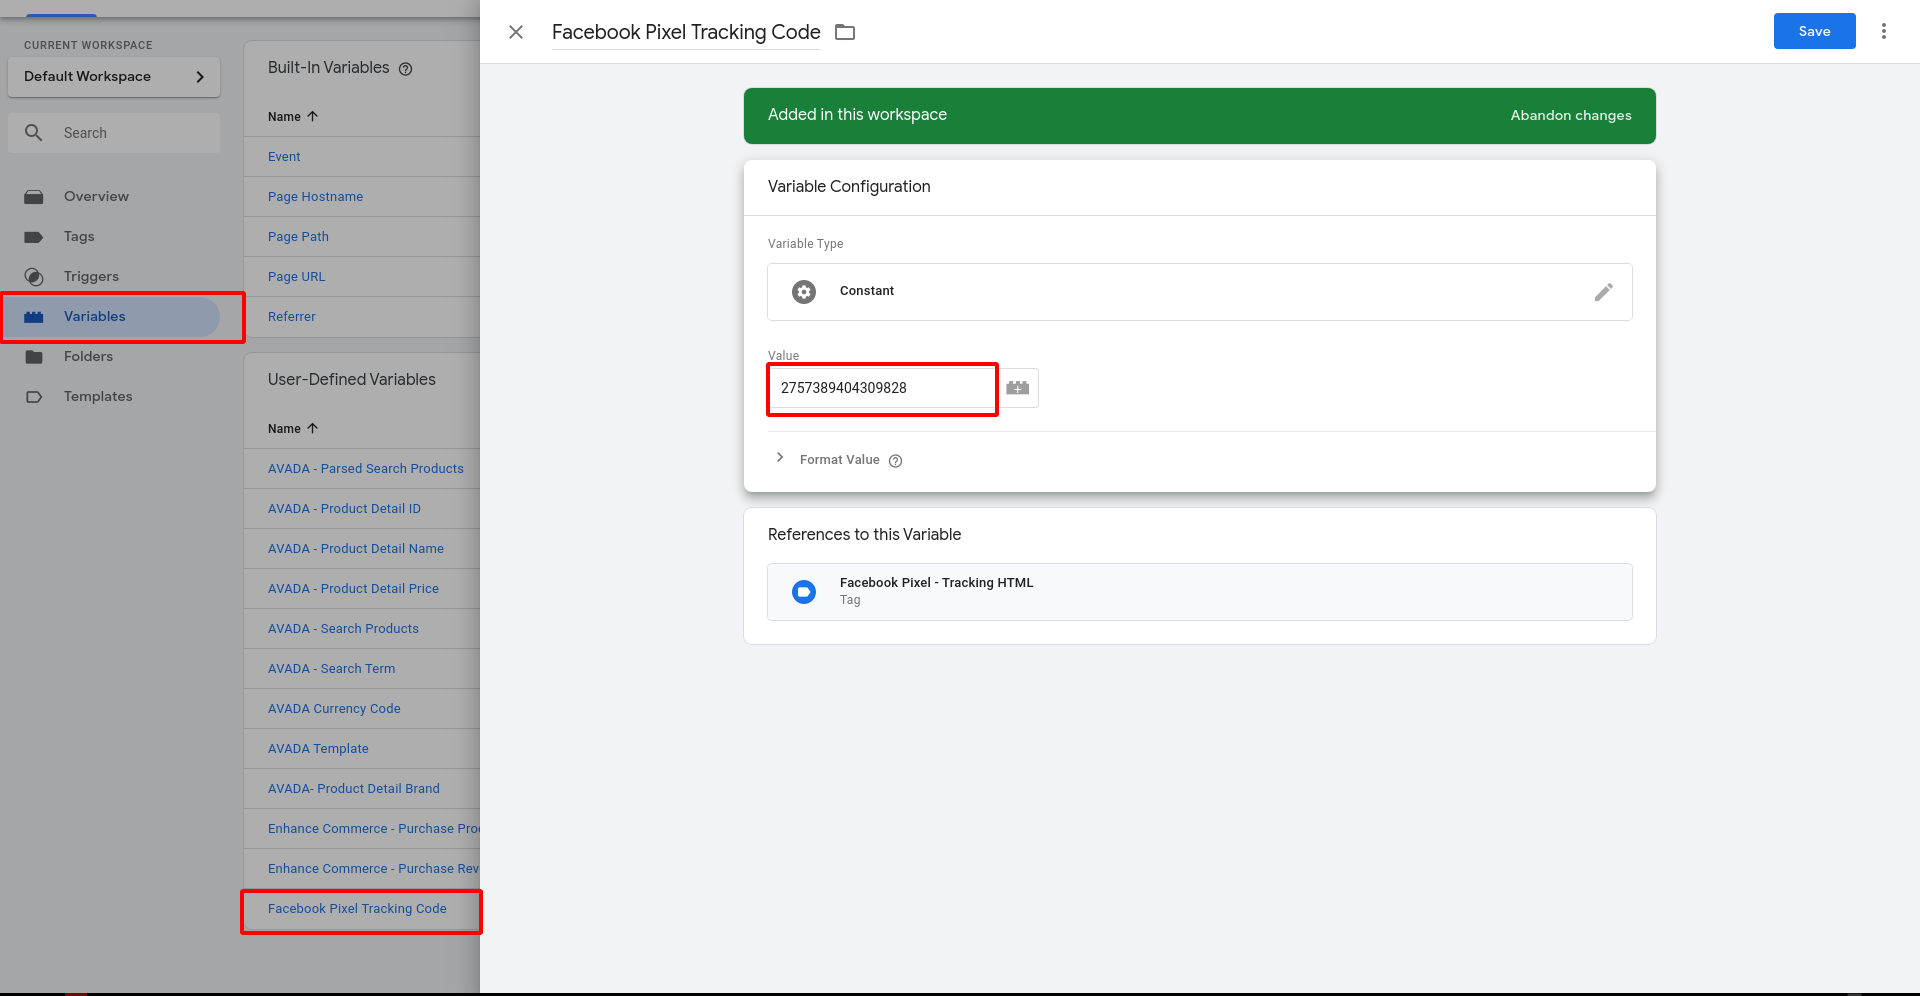Viewport: 1920px width, 996px height.
Task: Open the Event built-in variable
Action: pyautogui.click(x=284, y=157)
